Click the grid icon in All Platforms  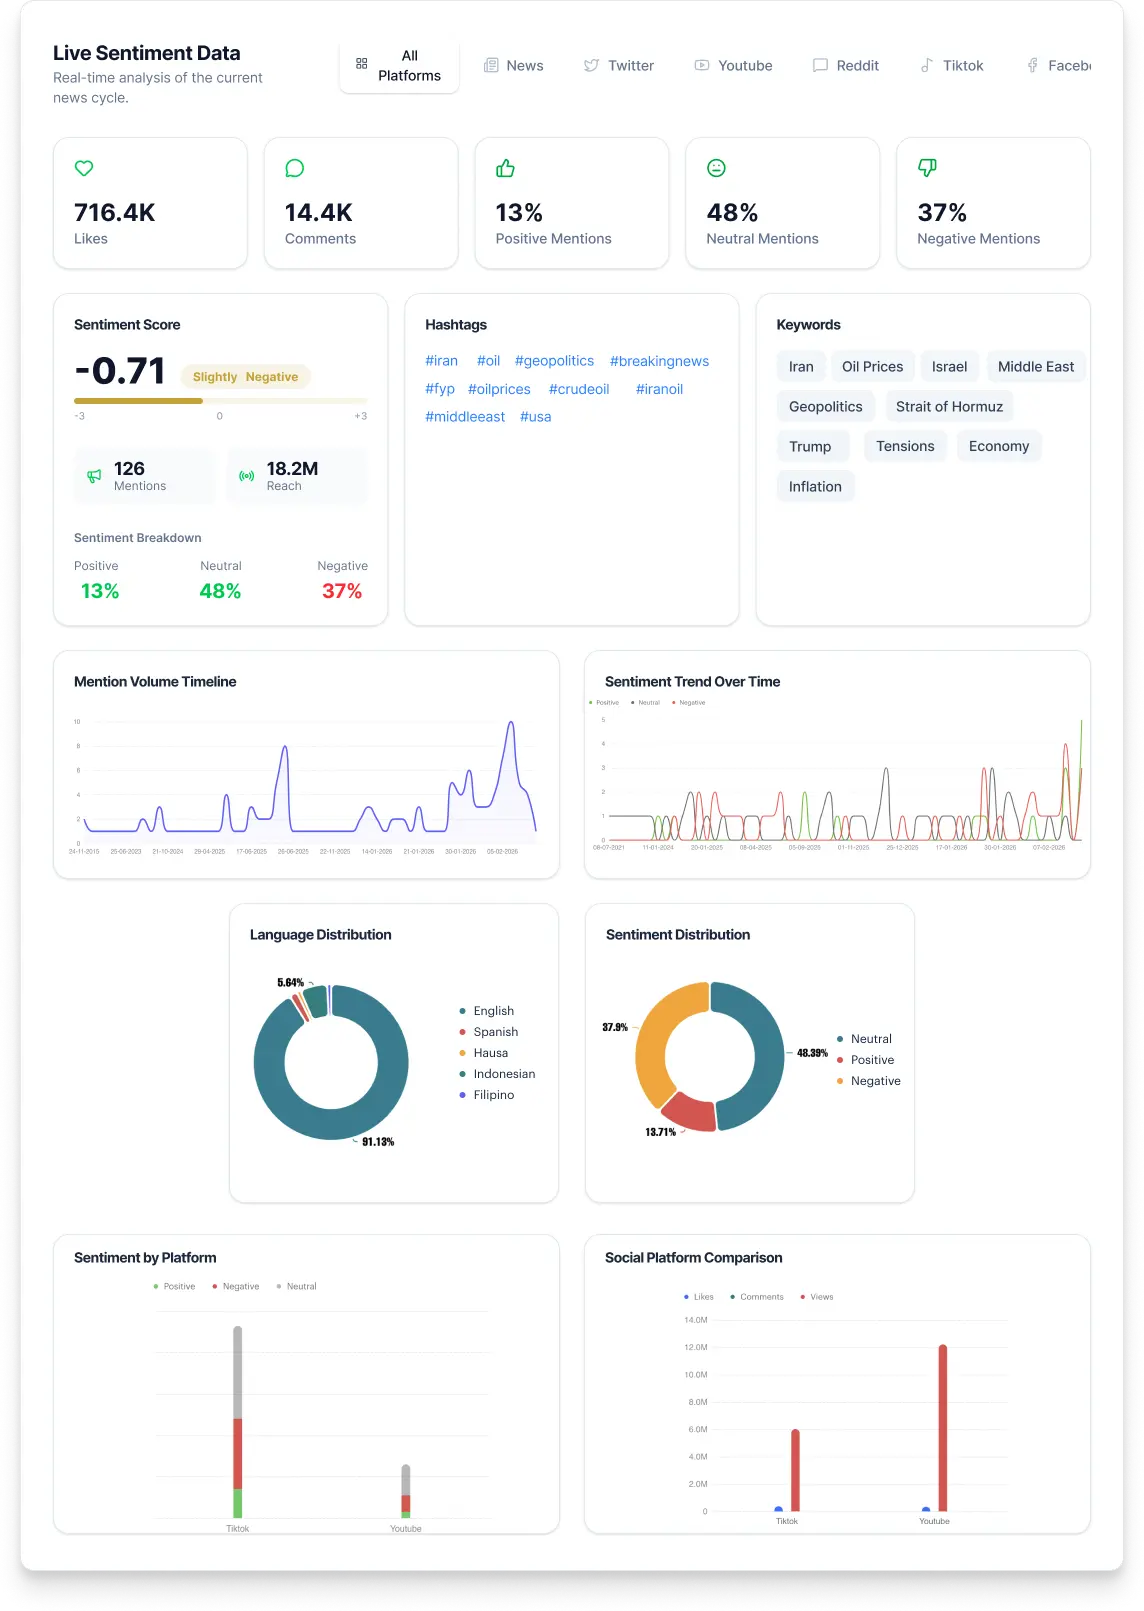(362, 64)
